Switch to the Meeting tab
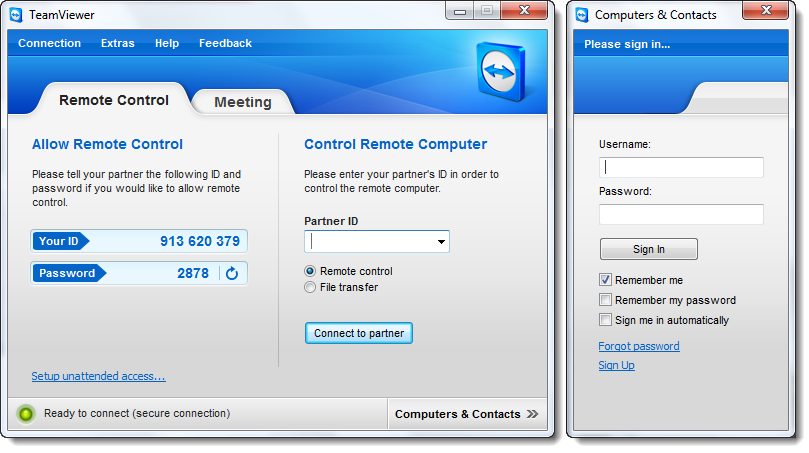Image resolution: width=809 pixels, height=453 pixels. pyautogui.click(x=243, y=102)
